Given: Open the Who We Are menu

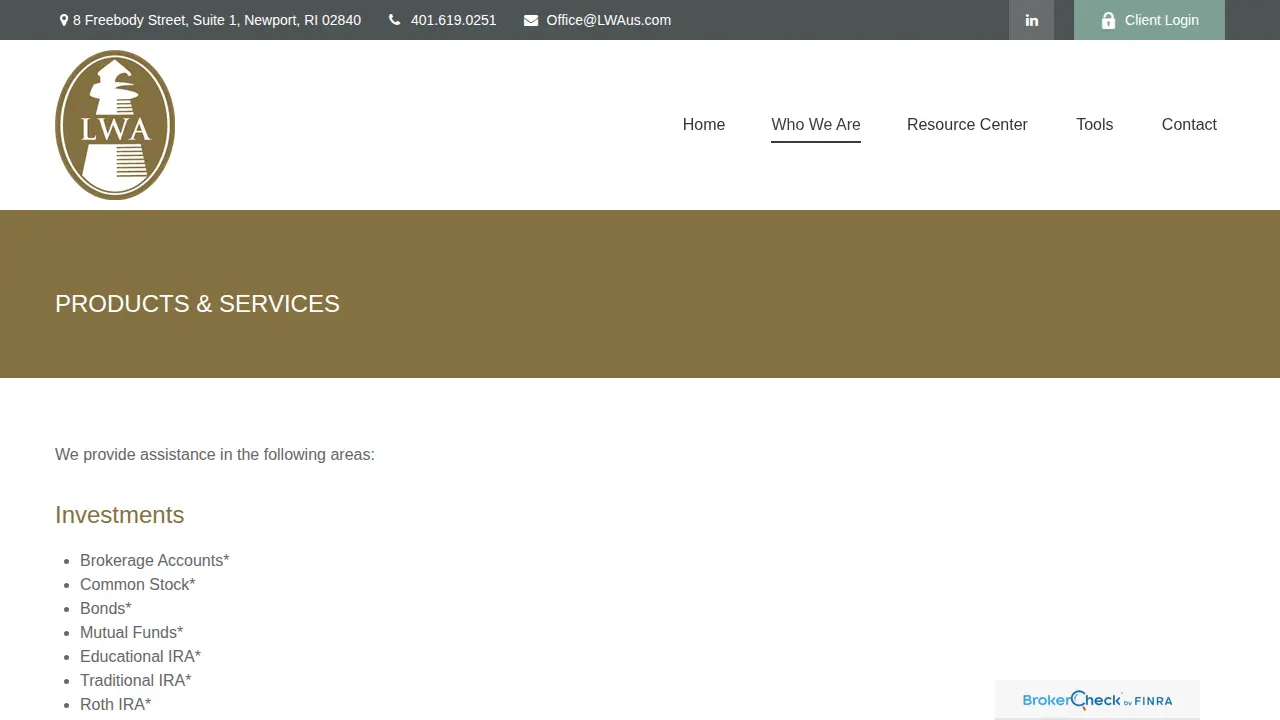Looking at the screenshot, I should pos(816,124).
